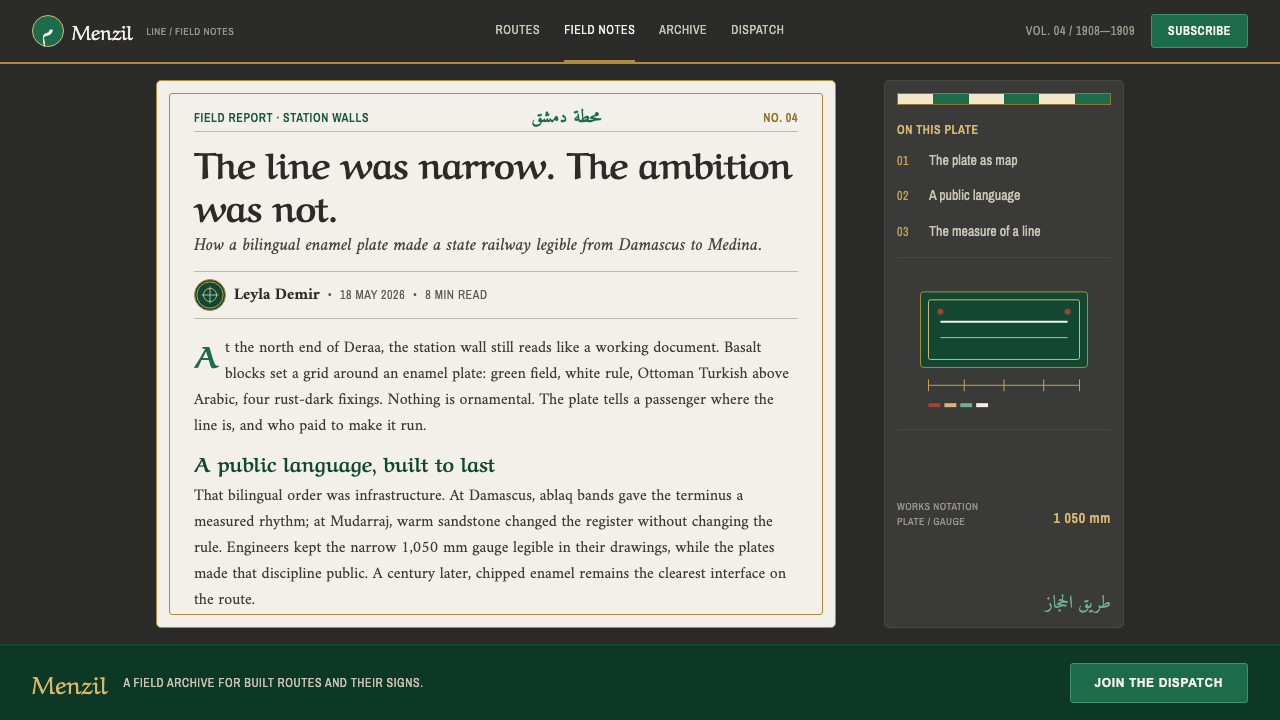This screenshot has width=1280, height=720.
Task: Click the Arabic script in the sidebar's bottom corner
Action: click(x=1078, y=603)
